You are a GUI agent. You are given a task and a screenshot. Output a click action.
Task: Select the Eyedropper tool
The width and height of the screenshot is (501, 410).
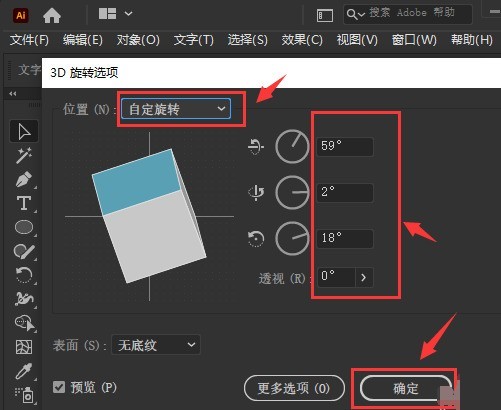[x=24, y=371]
